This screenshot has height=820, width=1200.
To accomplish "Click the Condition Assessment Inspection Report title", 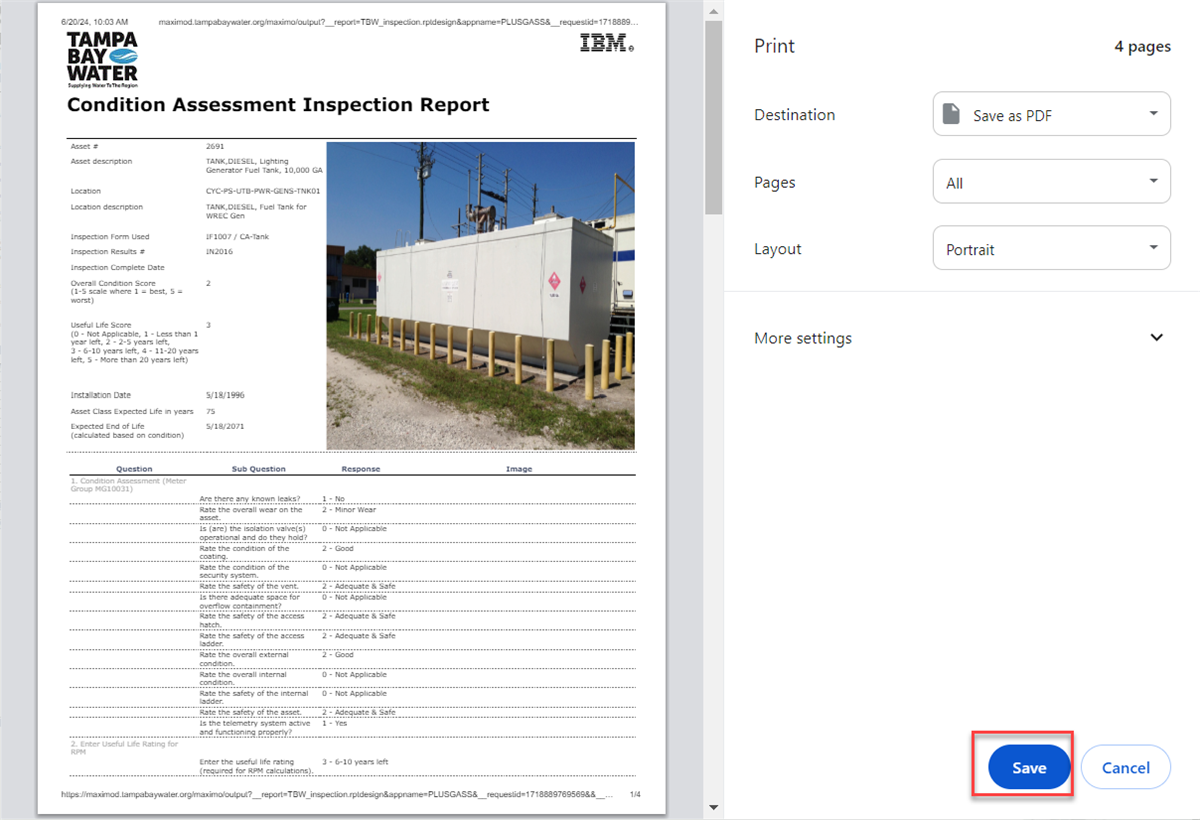I will pos(279,104).
